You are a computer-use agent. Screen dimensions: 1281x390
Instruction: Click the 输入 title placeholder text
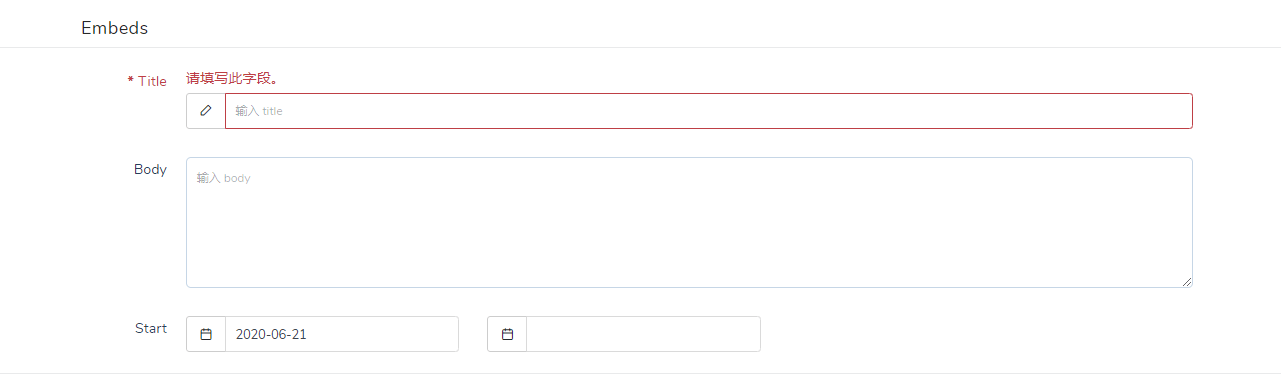[x=259, y=111]
